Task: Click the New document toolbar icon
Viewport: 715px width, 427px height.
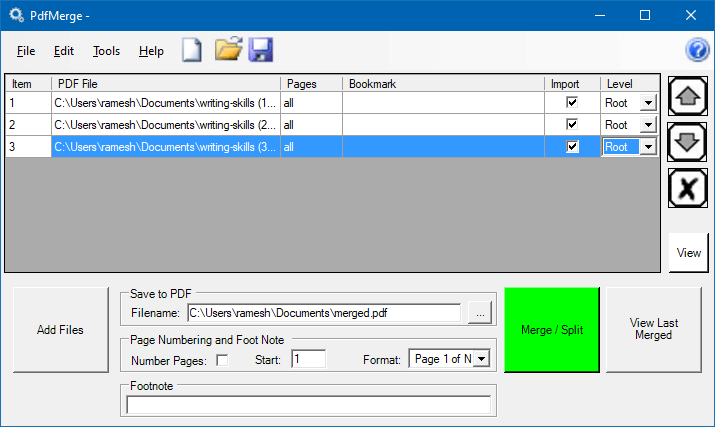Action: tap(192, 50)
